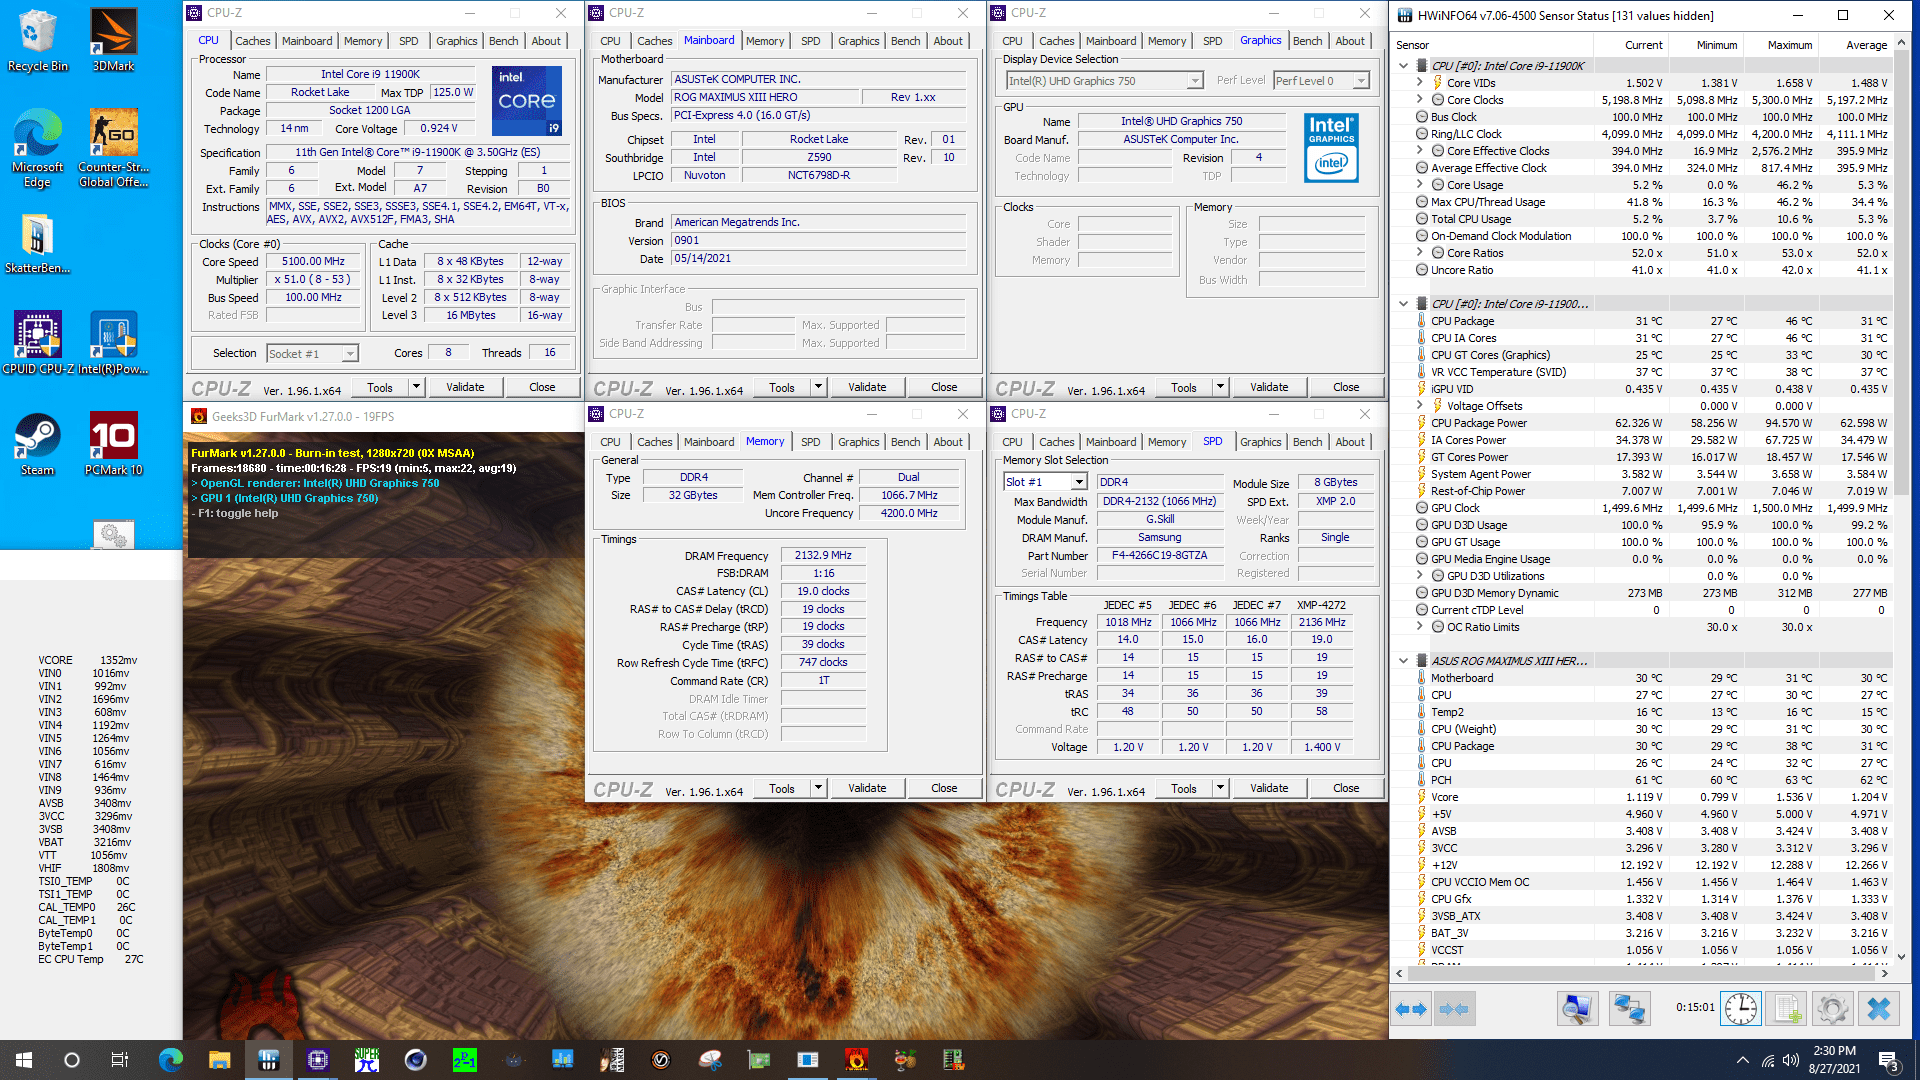Click Super PI icon in the taskbar
Viewport: 1920px width, 1080px height.
pyautogui.click(x=367, y=1060)
